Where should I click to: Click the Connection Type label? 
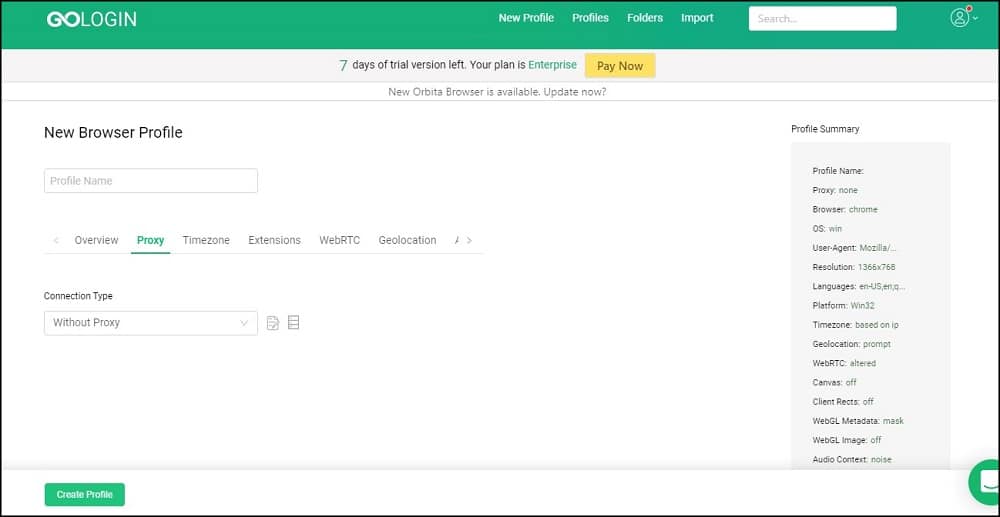(78, 296)
